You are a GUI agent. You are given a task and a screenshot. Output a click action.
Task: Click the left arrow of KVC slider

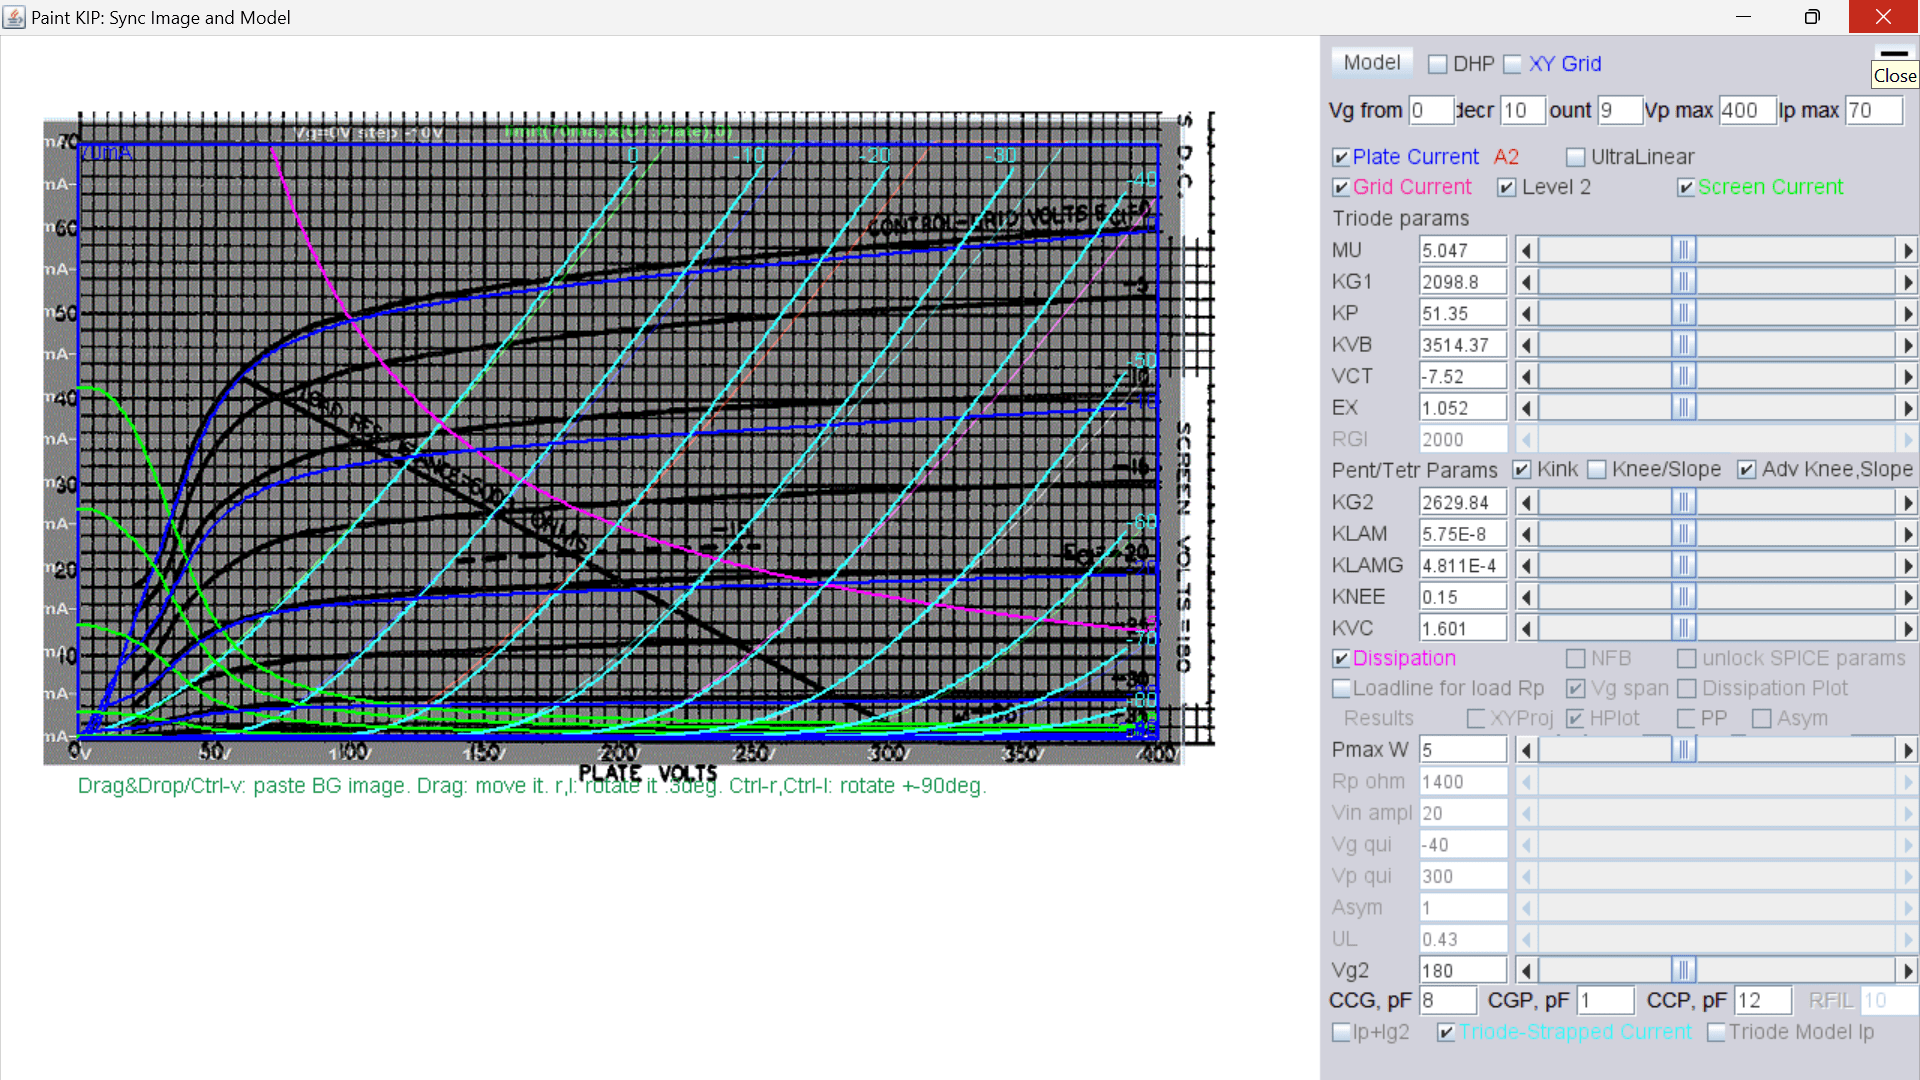(x=1526, y=628)
